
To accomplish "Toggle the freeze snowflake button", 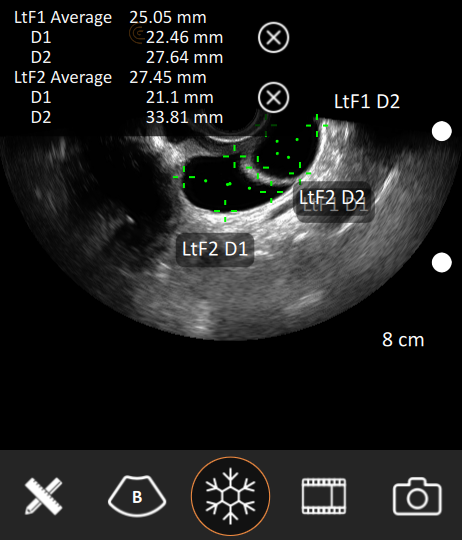I will [x=230, y=496].
